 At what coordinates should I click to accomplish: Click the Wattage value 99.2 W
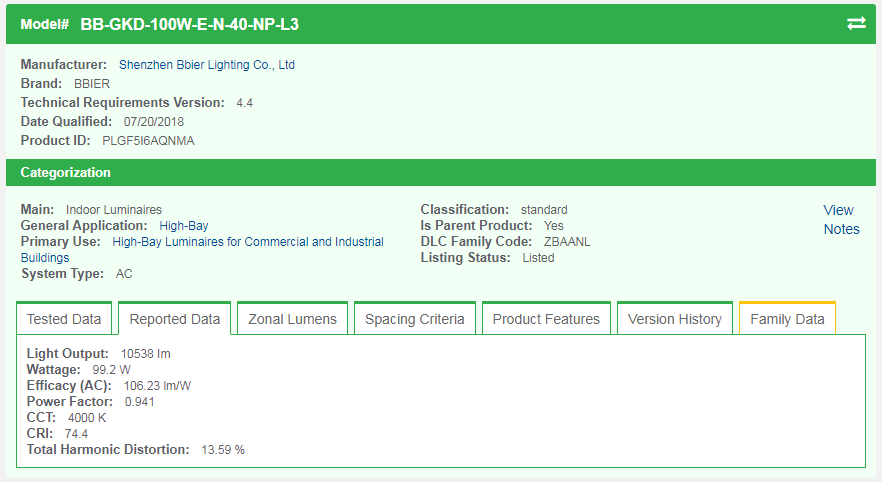111,370
